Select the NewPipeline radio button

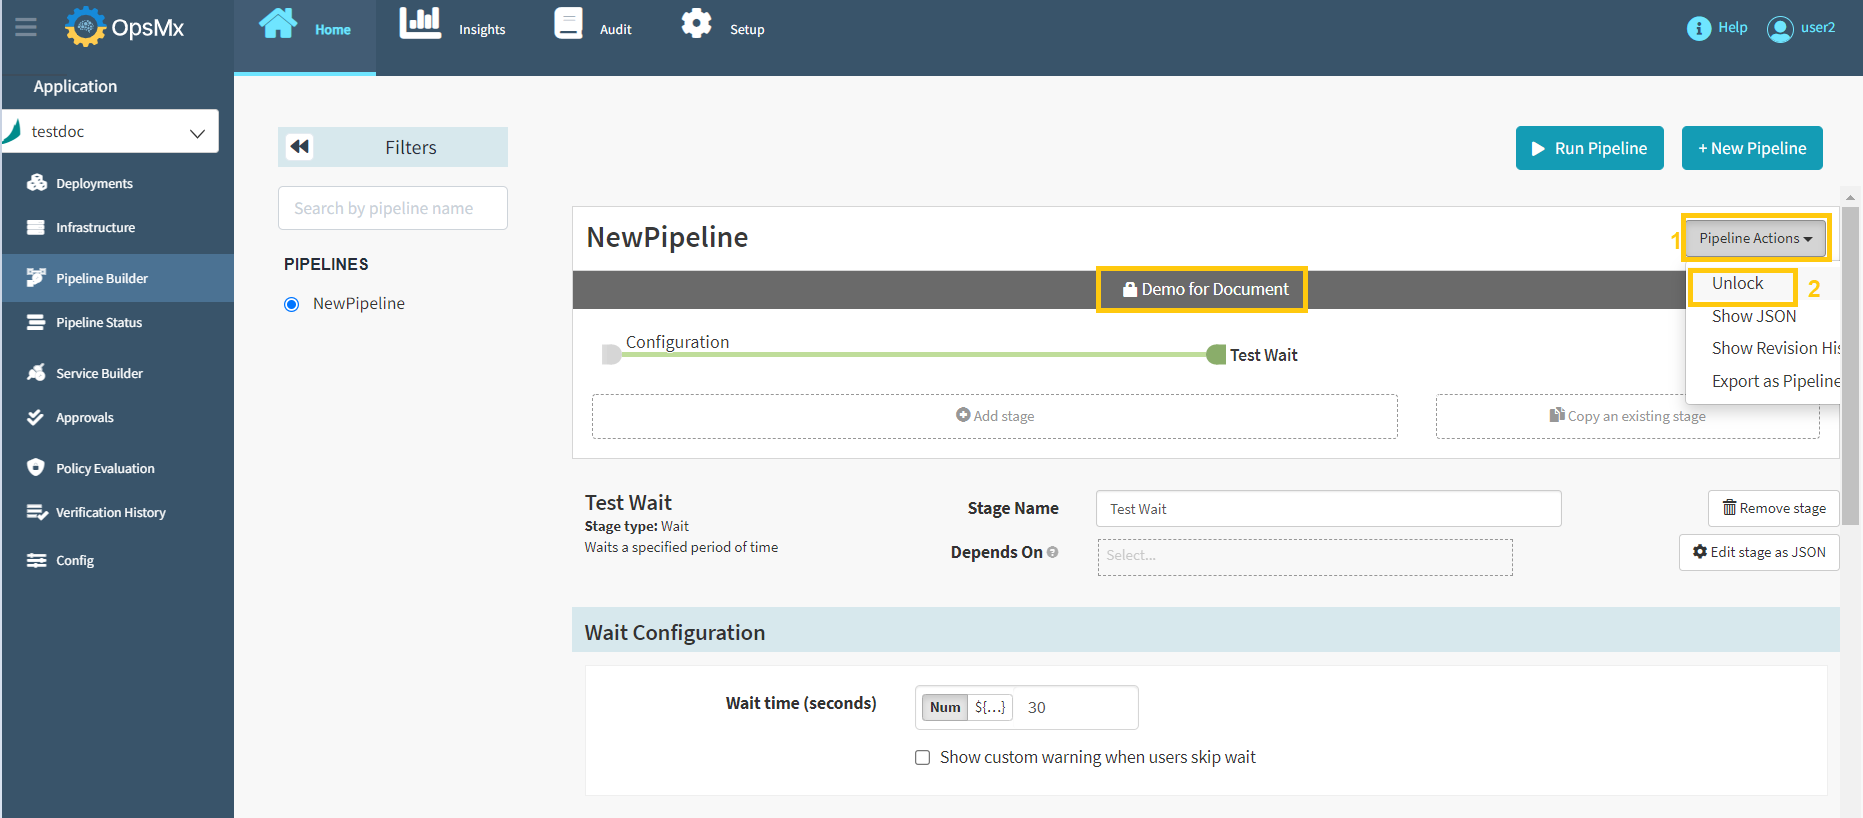point(292,305)
